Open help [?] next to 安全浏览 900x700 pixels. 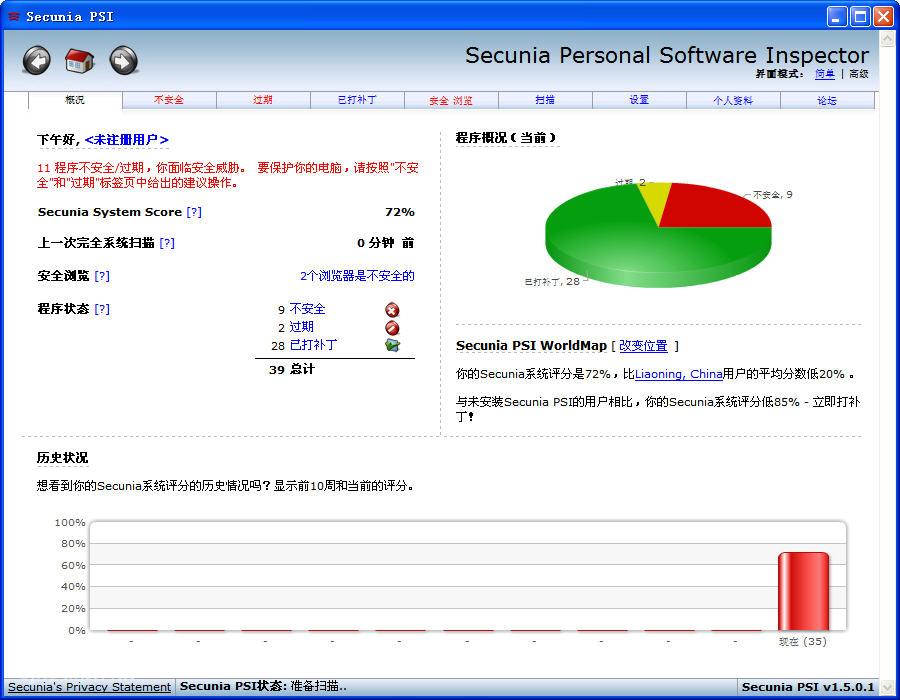102,276
